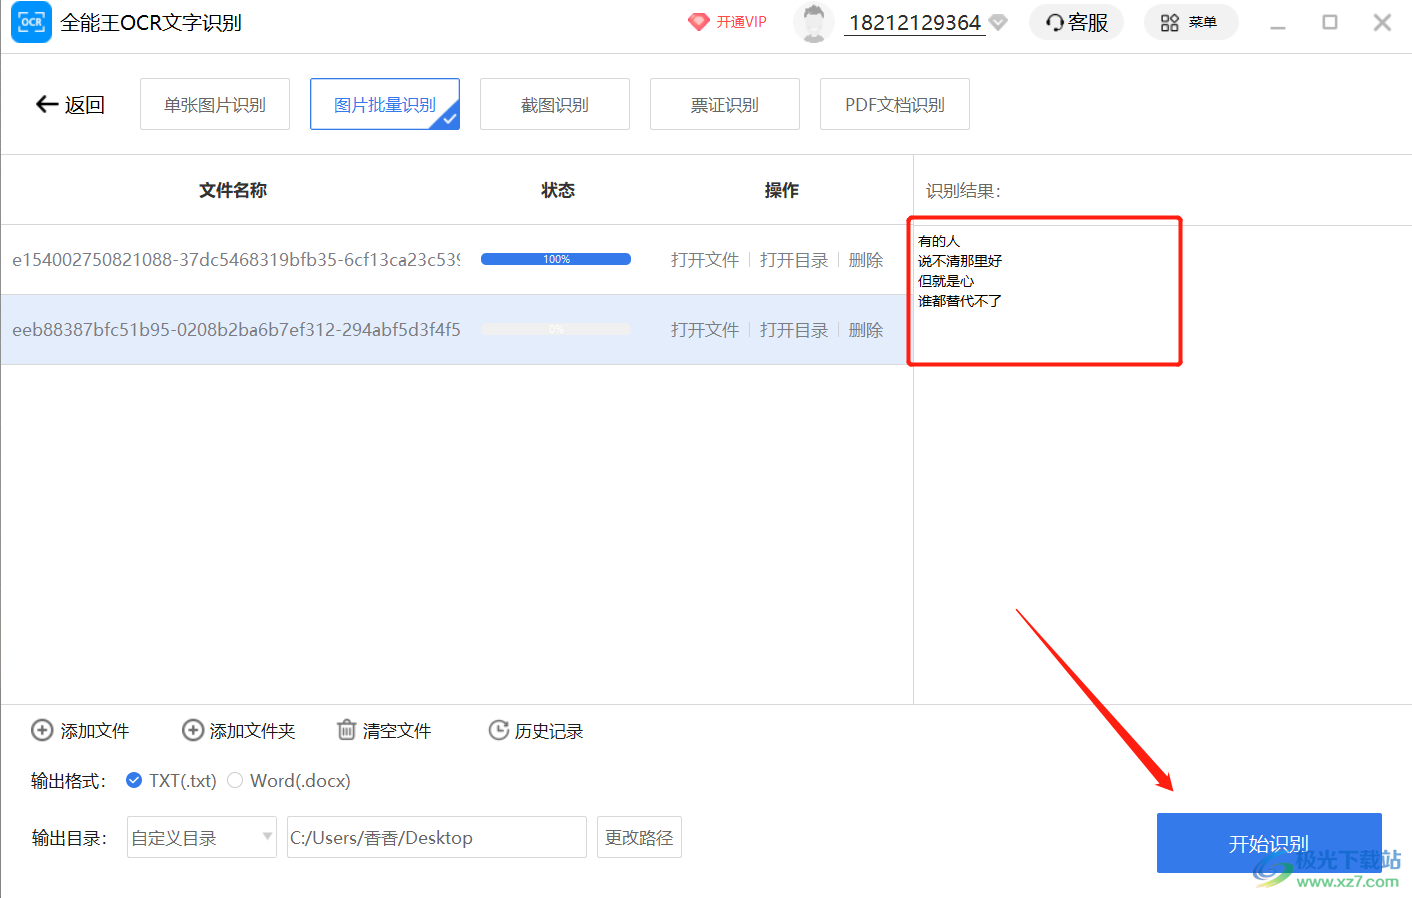This screenshot has height=898, width=1412.
Task: Click 删除 for the e154002750821088 row
Action: (x=866, y=260)
